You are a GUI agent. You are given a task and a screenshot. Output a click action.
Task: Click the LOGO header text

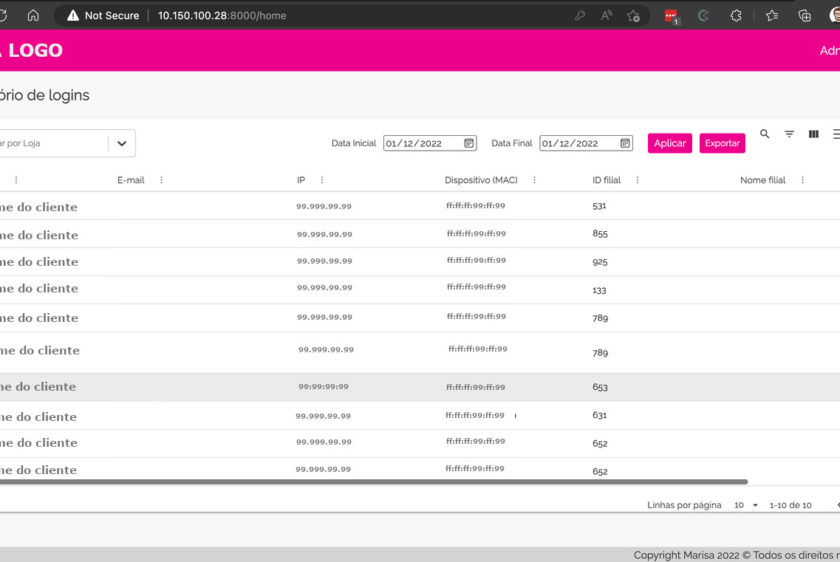point(35,50)
